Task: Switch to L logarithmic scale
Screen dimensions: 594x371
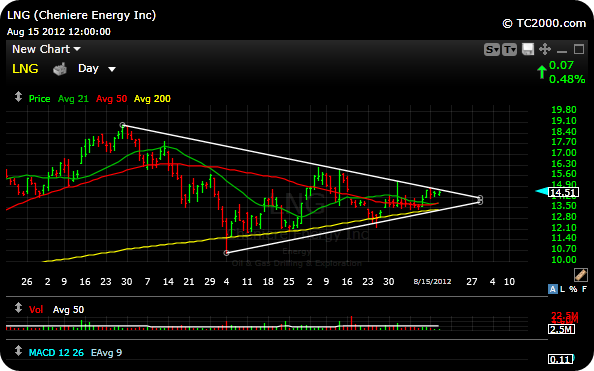Action: pos(563,289)
